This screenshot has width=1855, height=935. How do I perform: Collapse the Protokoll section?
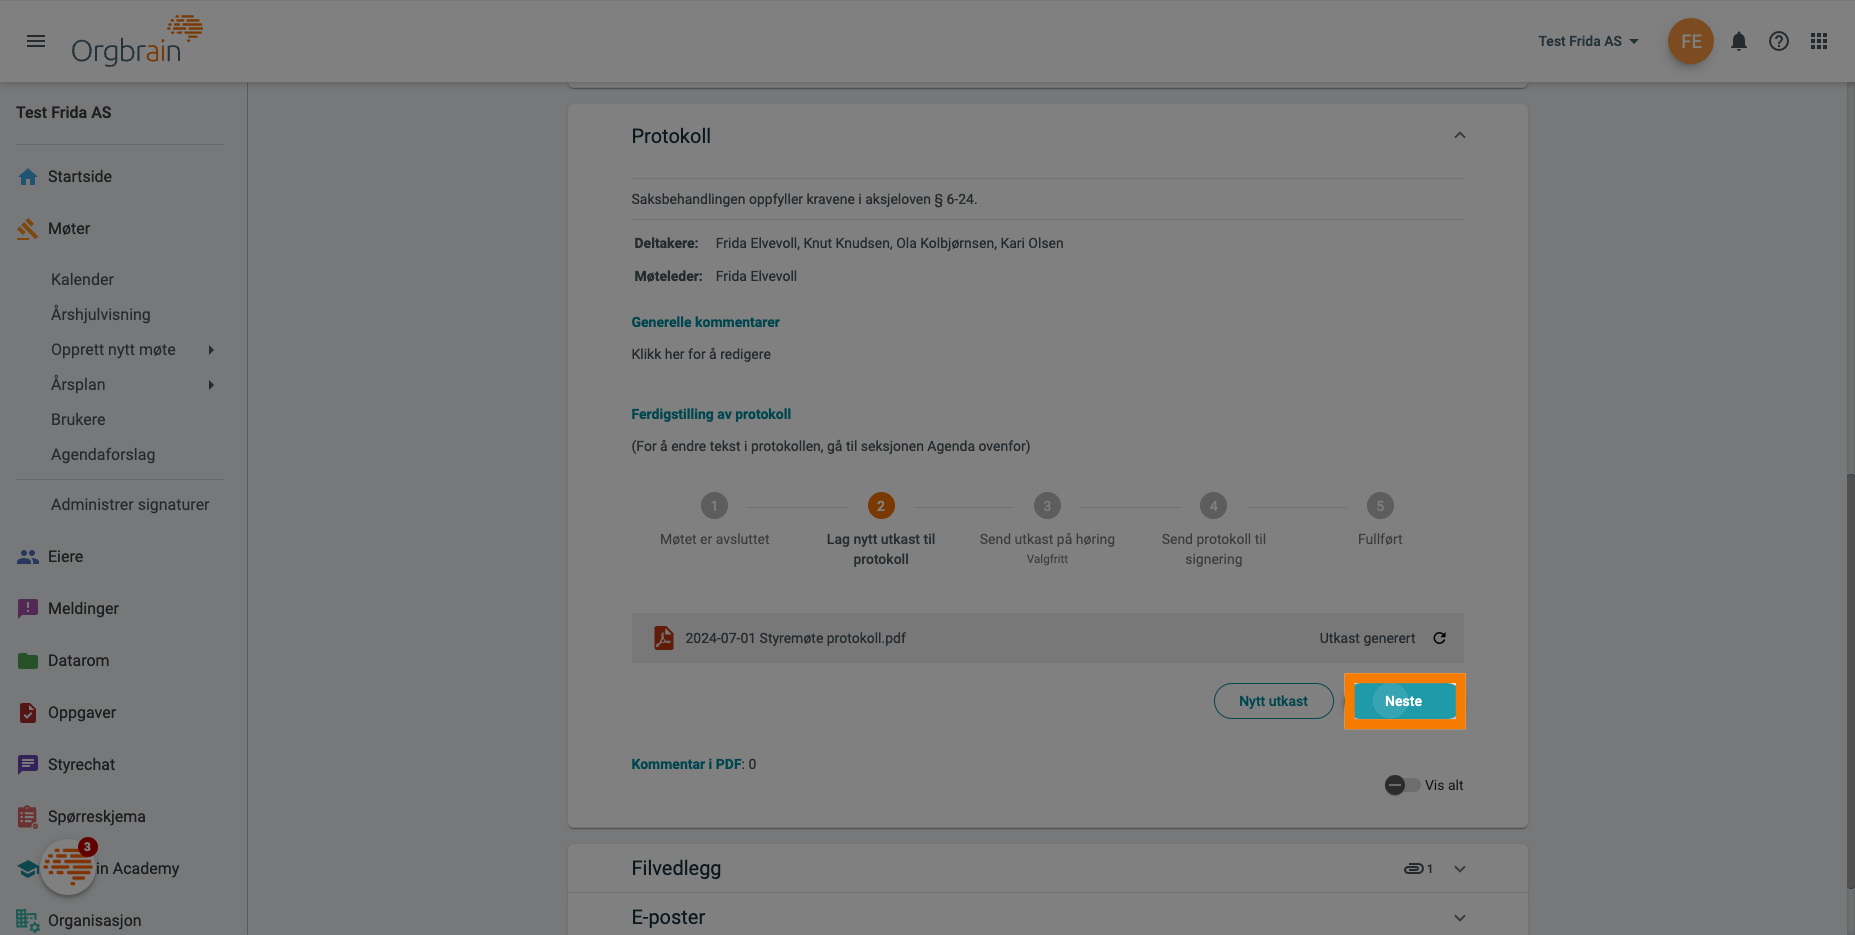coord(1460,136)
